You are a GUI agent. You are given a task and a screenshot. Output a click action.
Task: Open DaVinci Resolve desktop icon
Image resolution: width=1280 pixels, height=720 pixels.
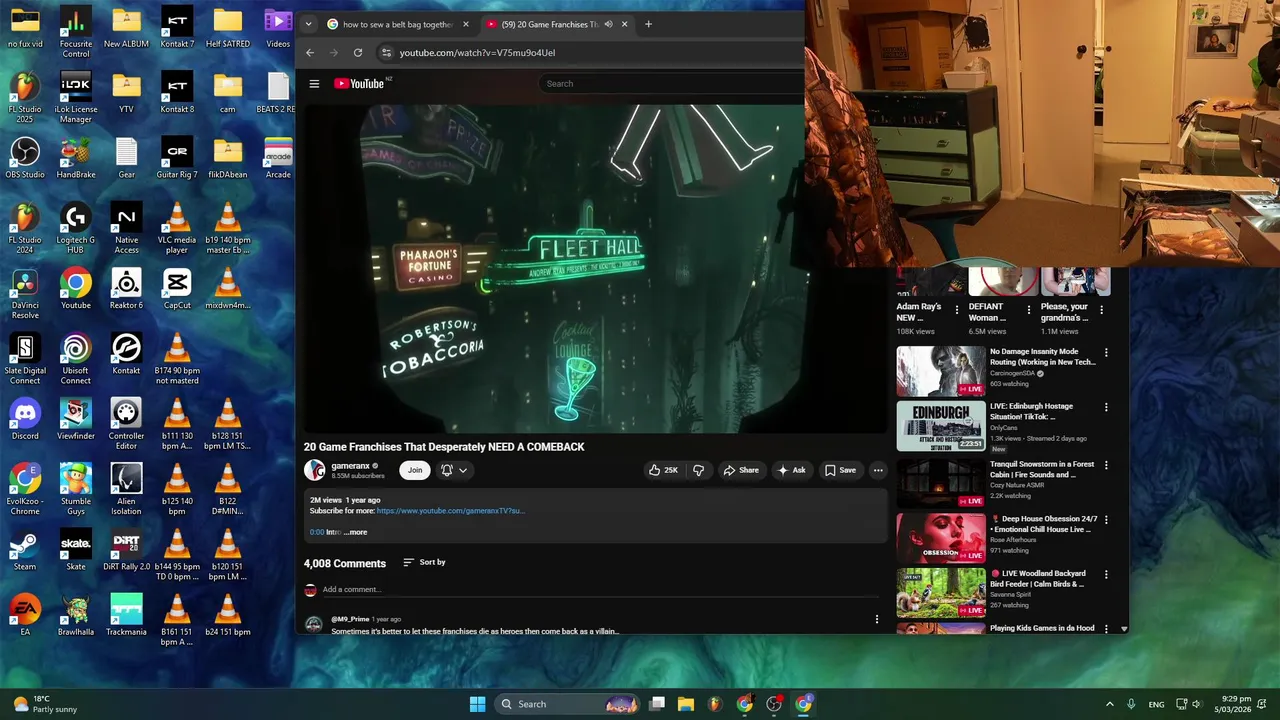[x=25, y=294]
